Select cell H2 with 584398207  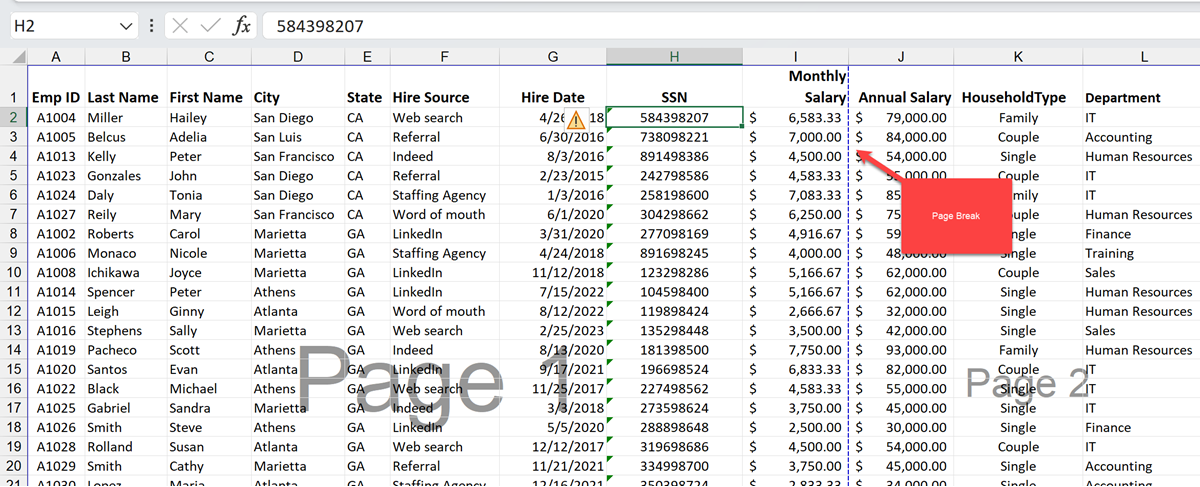(674, 117)
